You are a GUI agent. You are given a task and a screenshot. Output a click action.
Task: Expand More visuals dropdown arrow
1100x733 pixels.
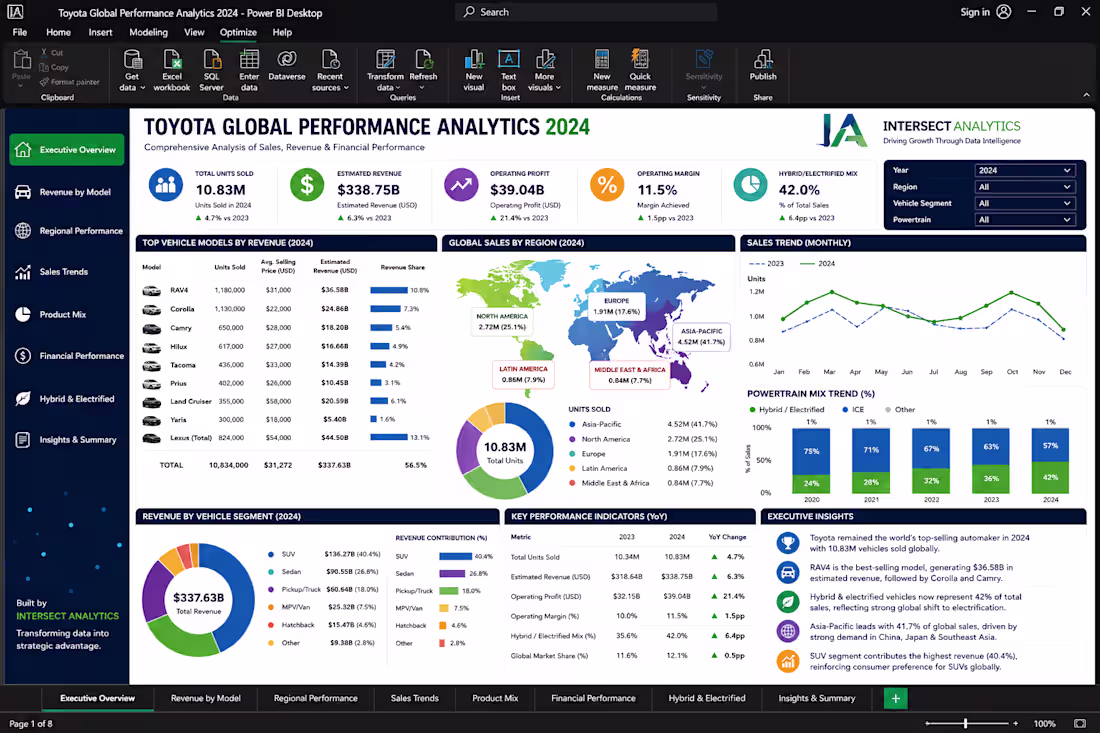click(558, 88)
